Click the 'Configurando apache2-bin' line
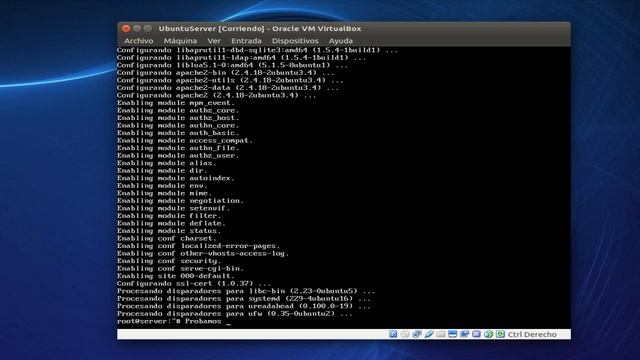Viewport: 640px width, 360px height. tap(226, 73)
